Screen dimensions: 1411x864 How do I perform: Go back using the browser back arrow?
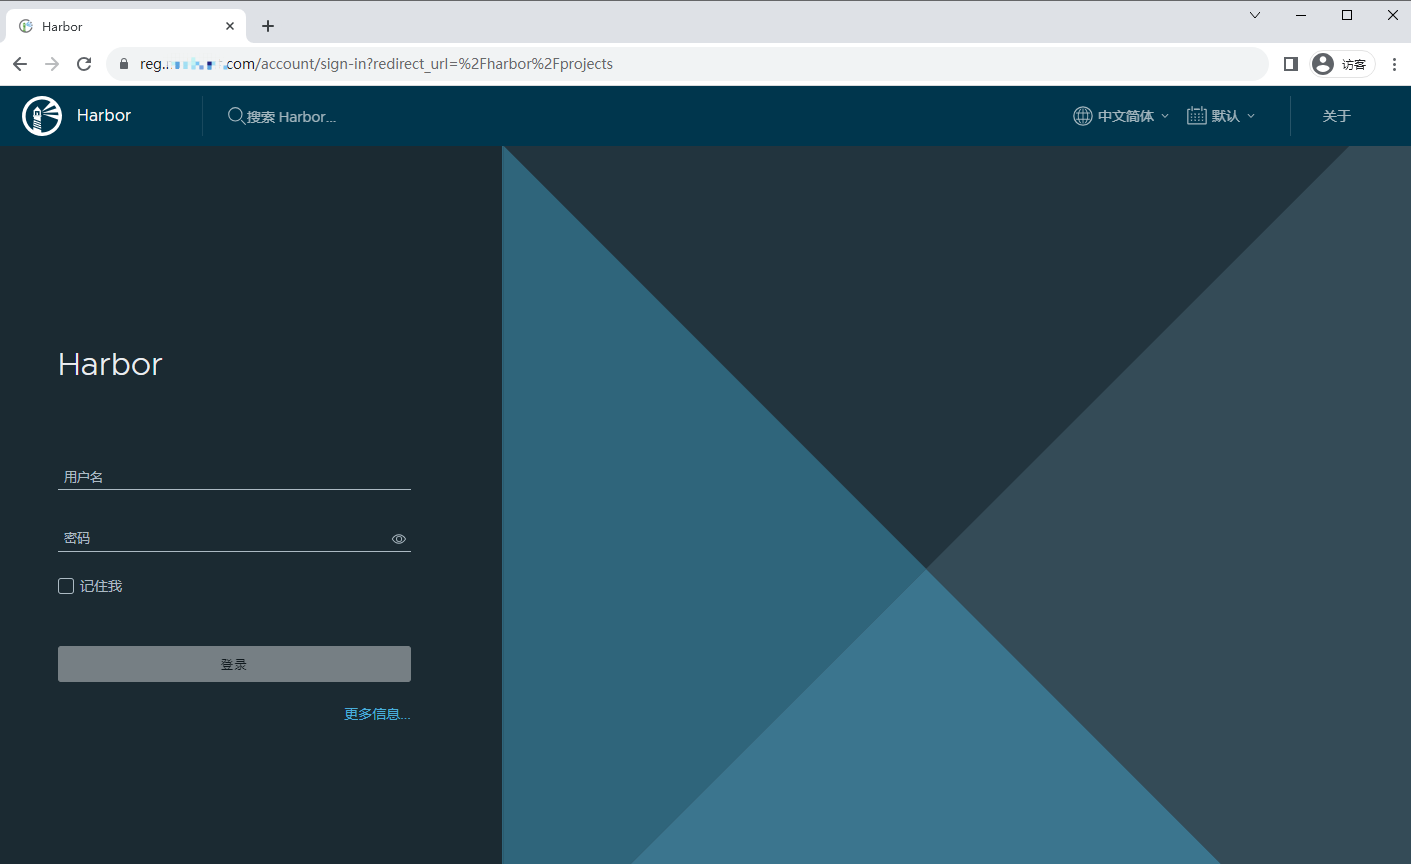point(20,64)
